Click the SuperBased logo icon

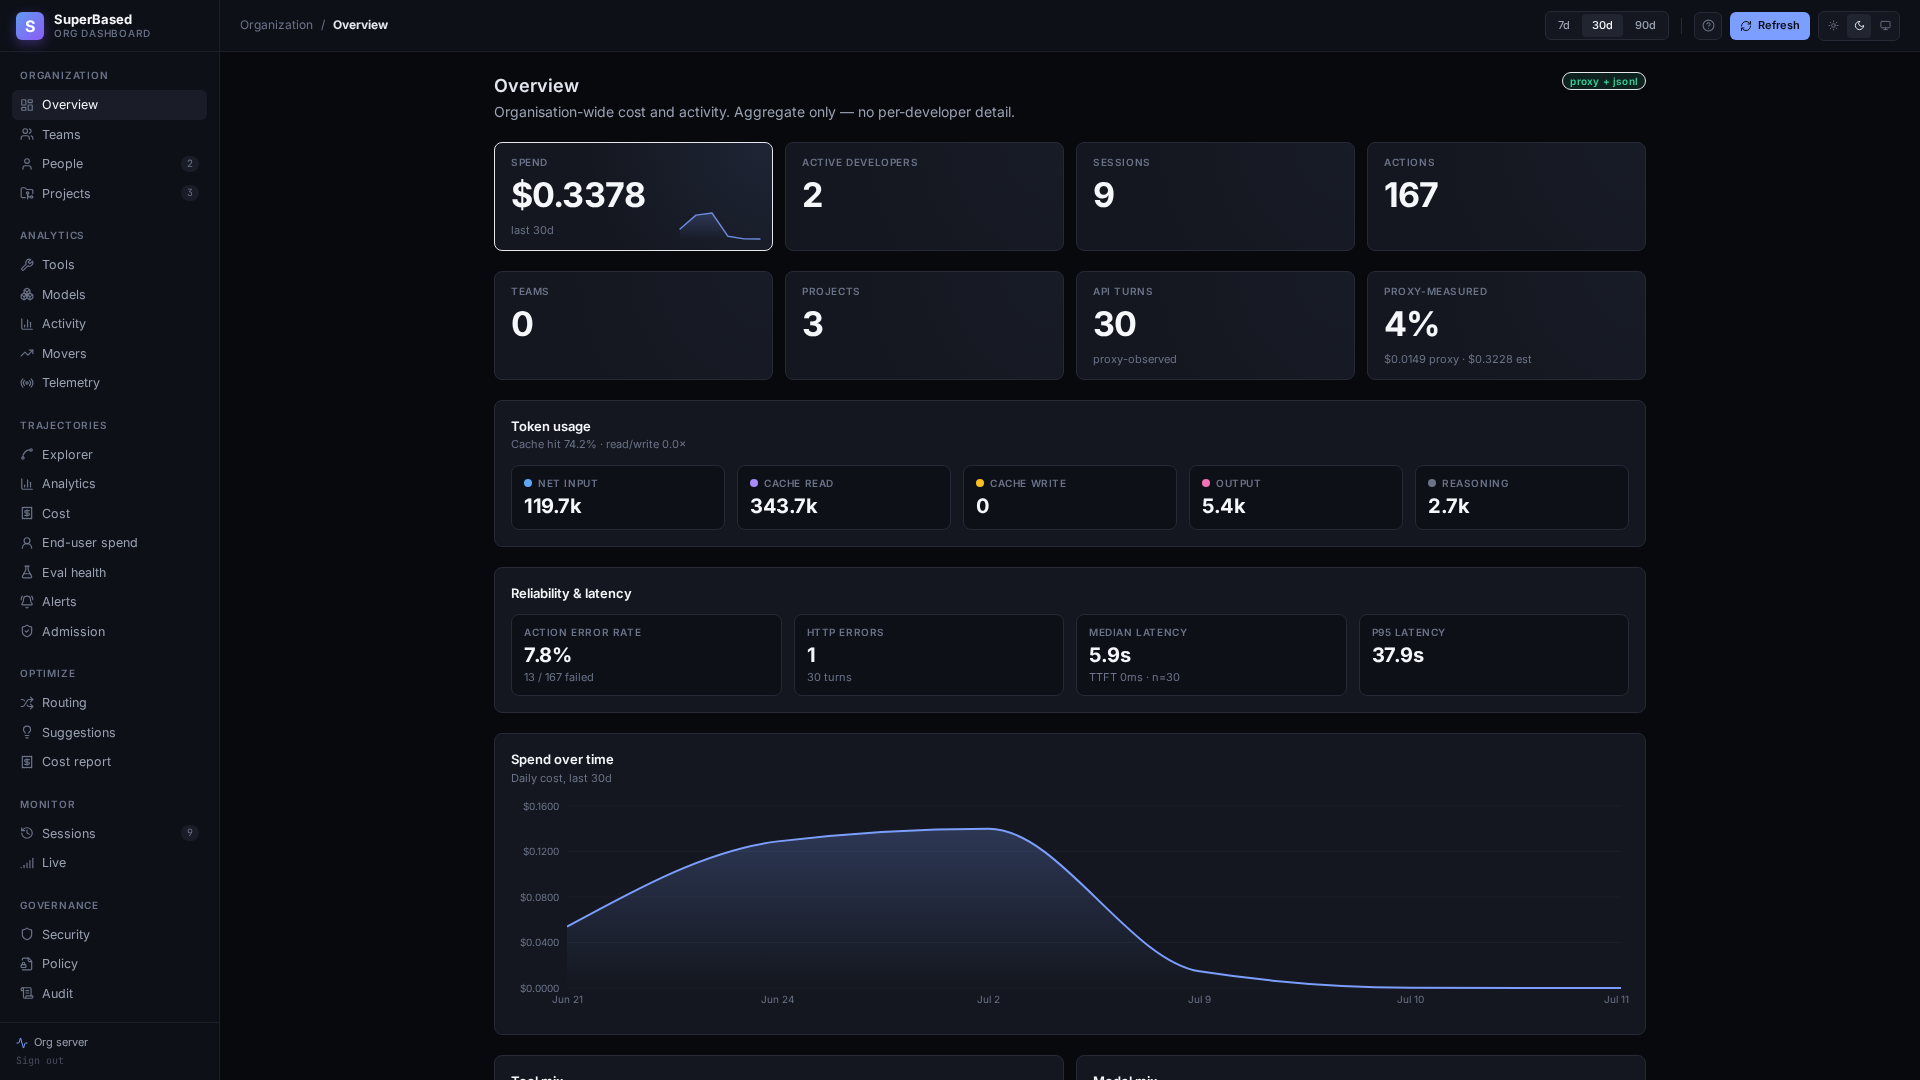click(30, 26)
